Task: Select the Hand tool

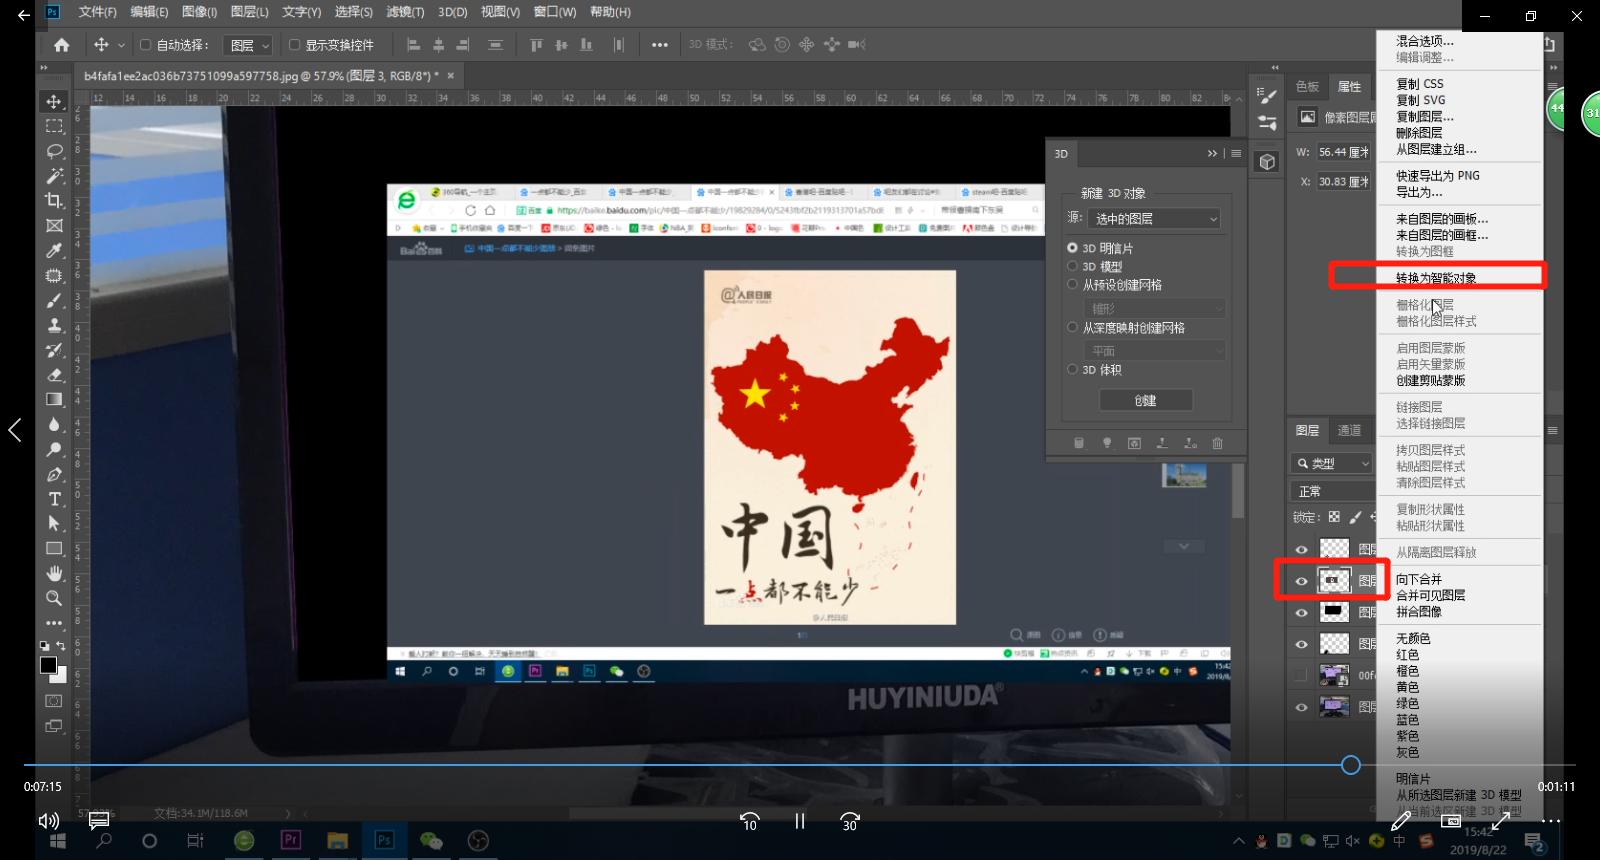Action: point(54,573)
